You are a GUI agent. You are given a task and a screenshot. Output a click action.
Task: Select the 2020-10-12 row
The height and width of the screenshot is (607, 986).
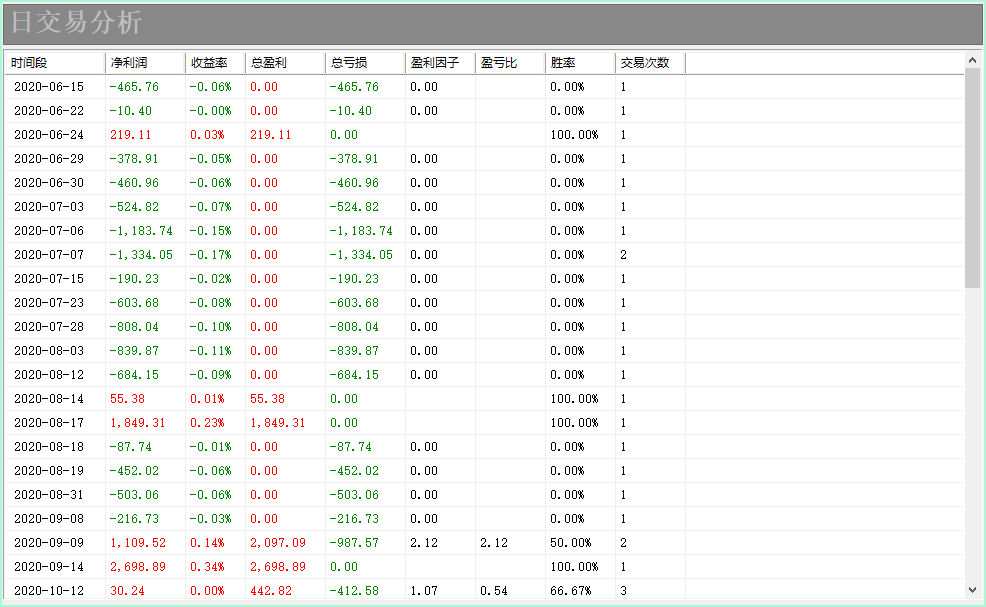pyautogui.click(x=484, y=590)
